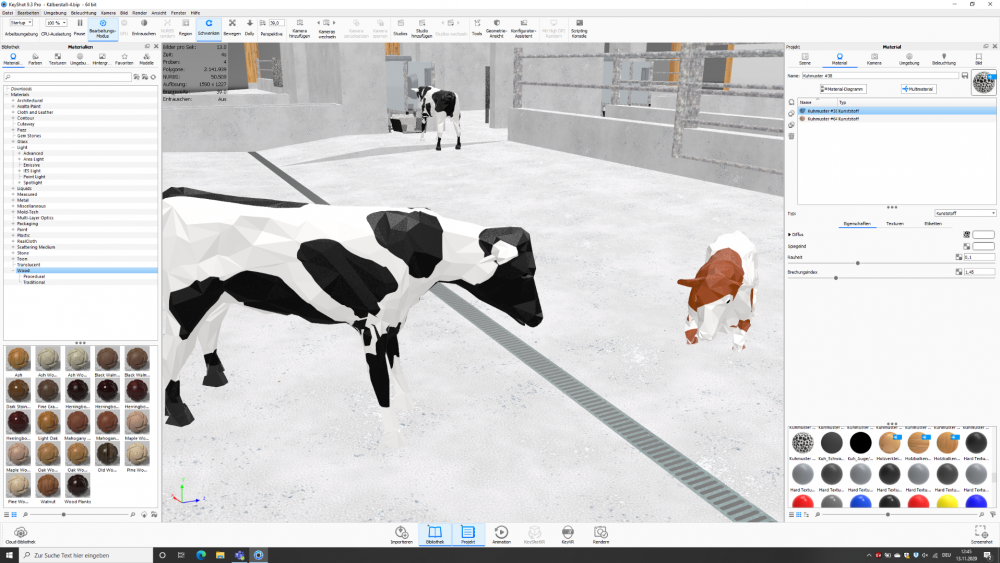Toggle the Projekt panel in bottom bar
This screenshot has height=563, width=1000.
(x=467, y=535)
